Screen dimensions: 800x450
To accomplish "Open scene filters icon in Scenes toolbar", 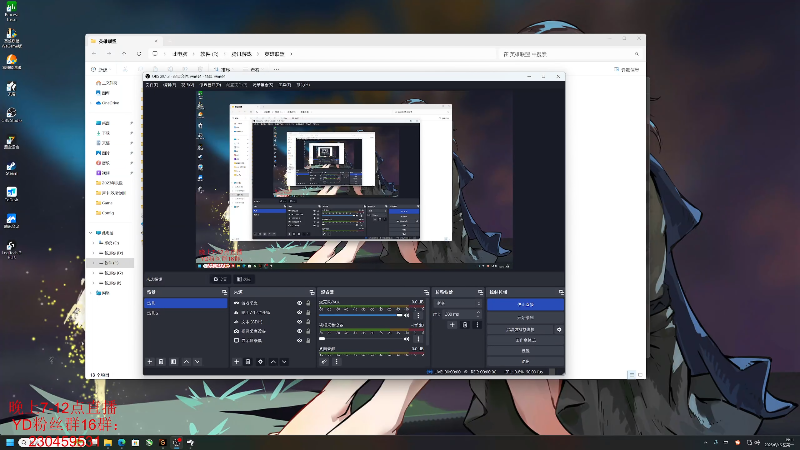I will (173, 362).
